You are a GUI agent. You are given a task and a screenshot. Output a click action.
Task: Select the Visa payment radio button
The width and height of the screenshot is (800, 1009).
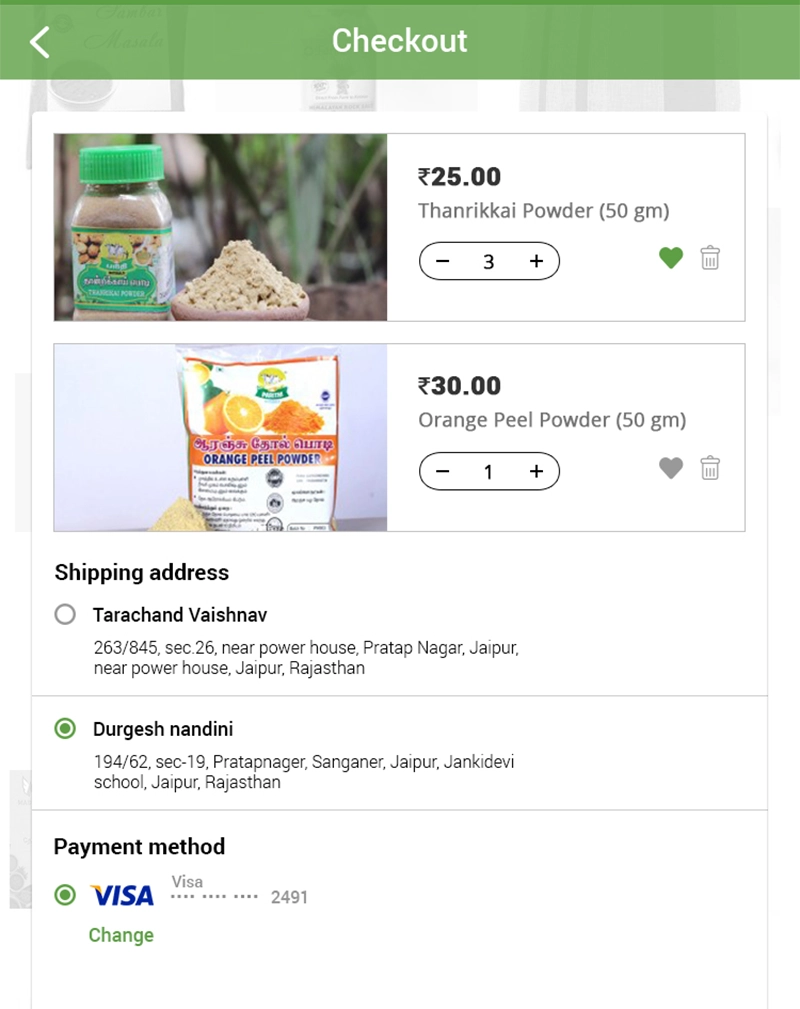click(65, 895)
